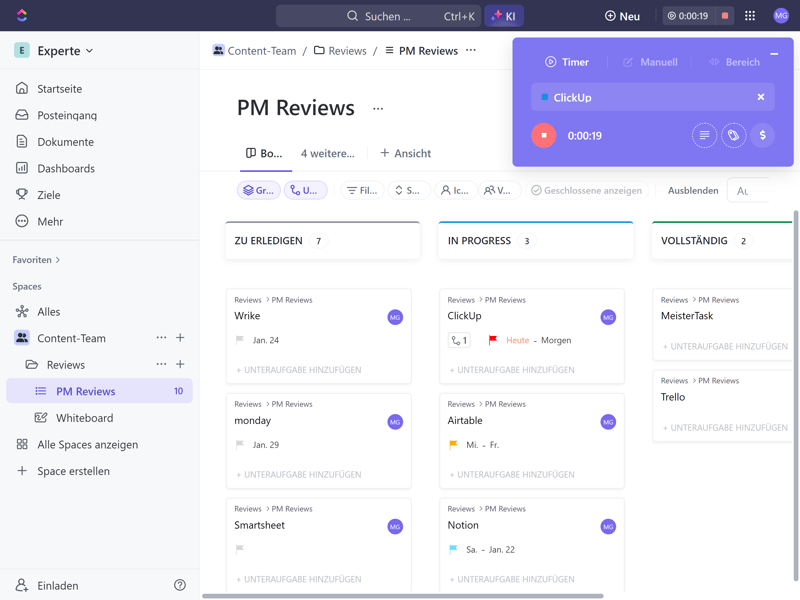Open the apps grid icon in top bar
This screenshot has height=600, width=800.
(750, 16)
